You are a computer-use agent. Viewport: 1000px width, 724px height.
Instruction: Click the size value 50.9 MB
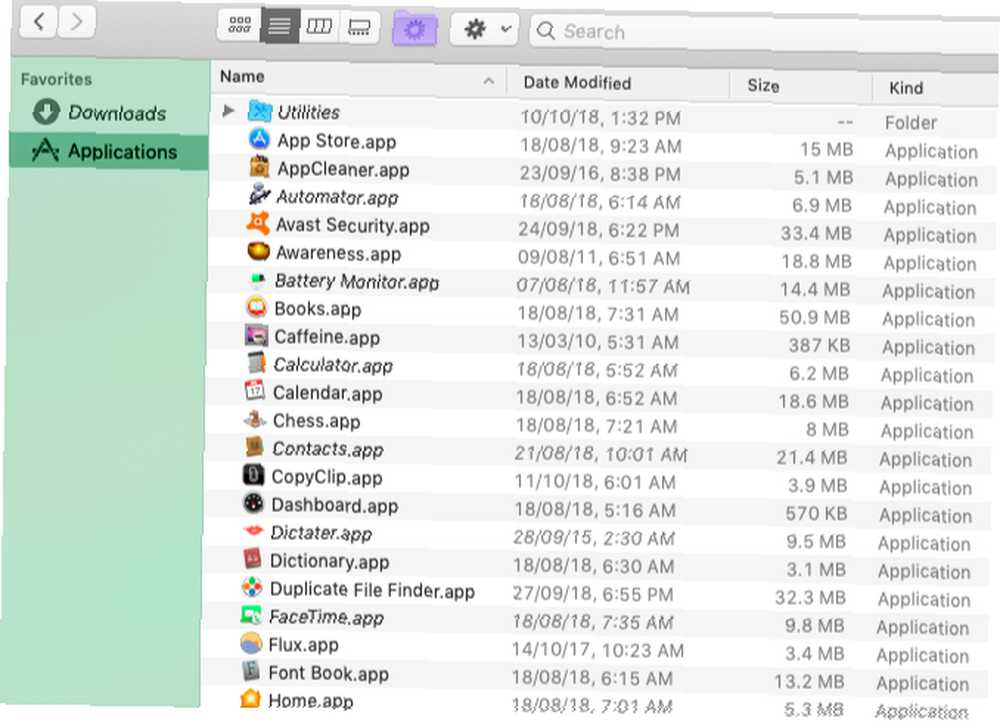tap(814, 318)
